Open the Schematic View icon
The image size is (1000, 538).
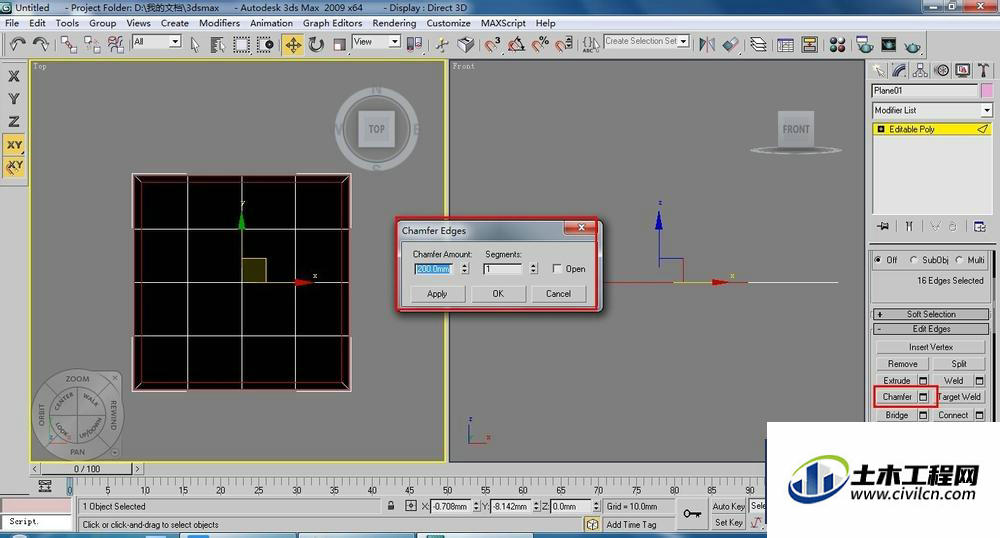tap(810, 45)
